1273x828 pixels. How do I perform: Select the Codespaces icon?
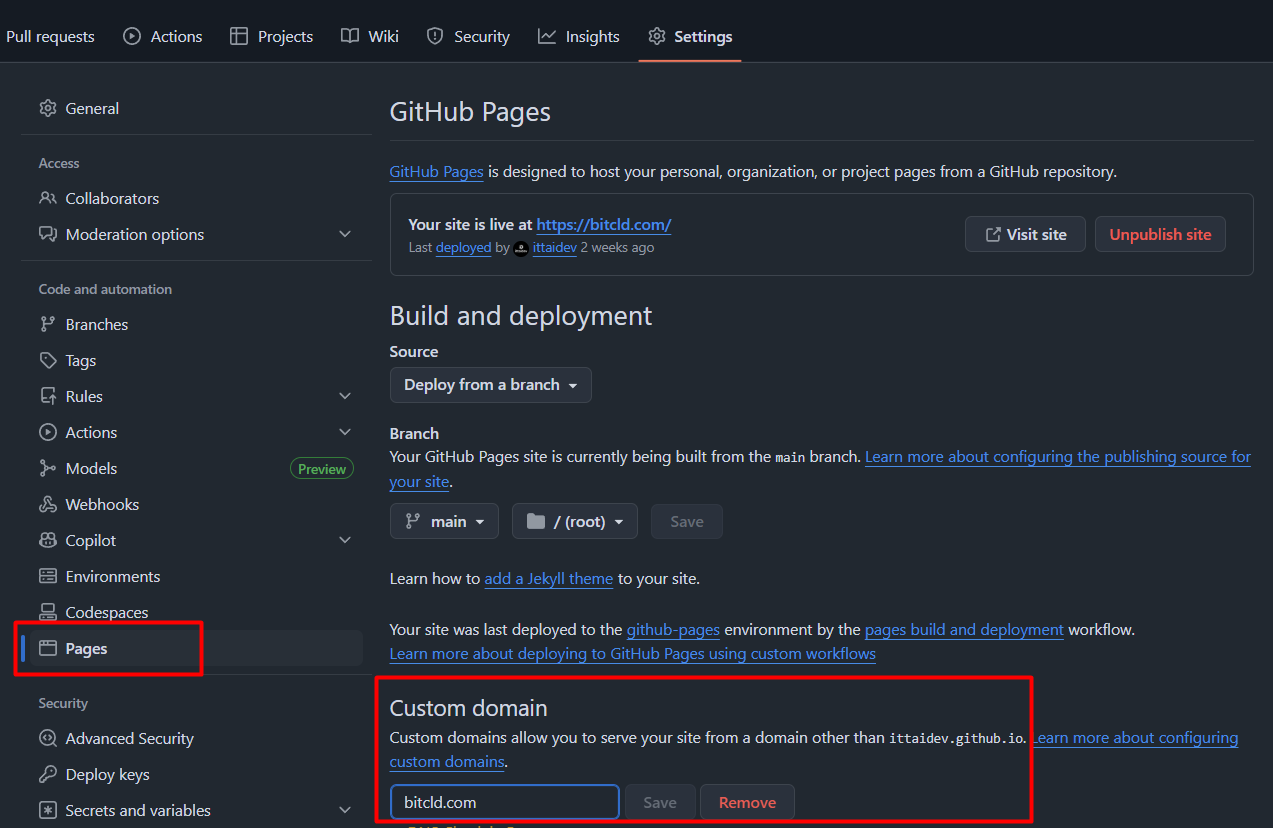coord(48,611)
